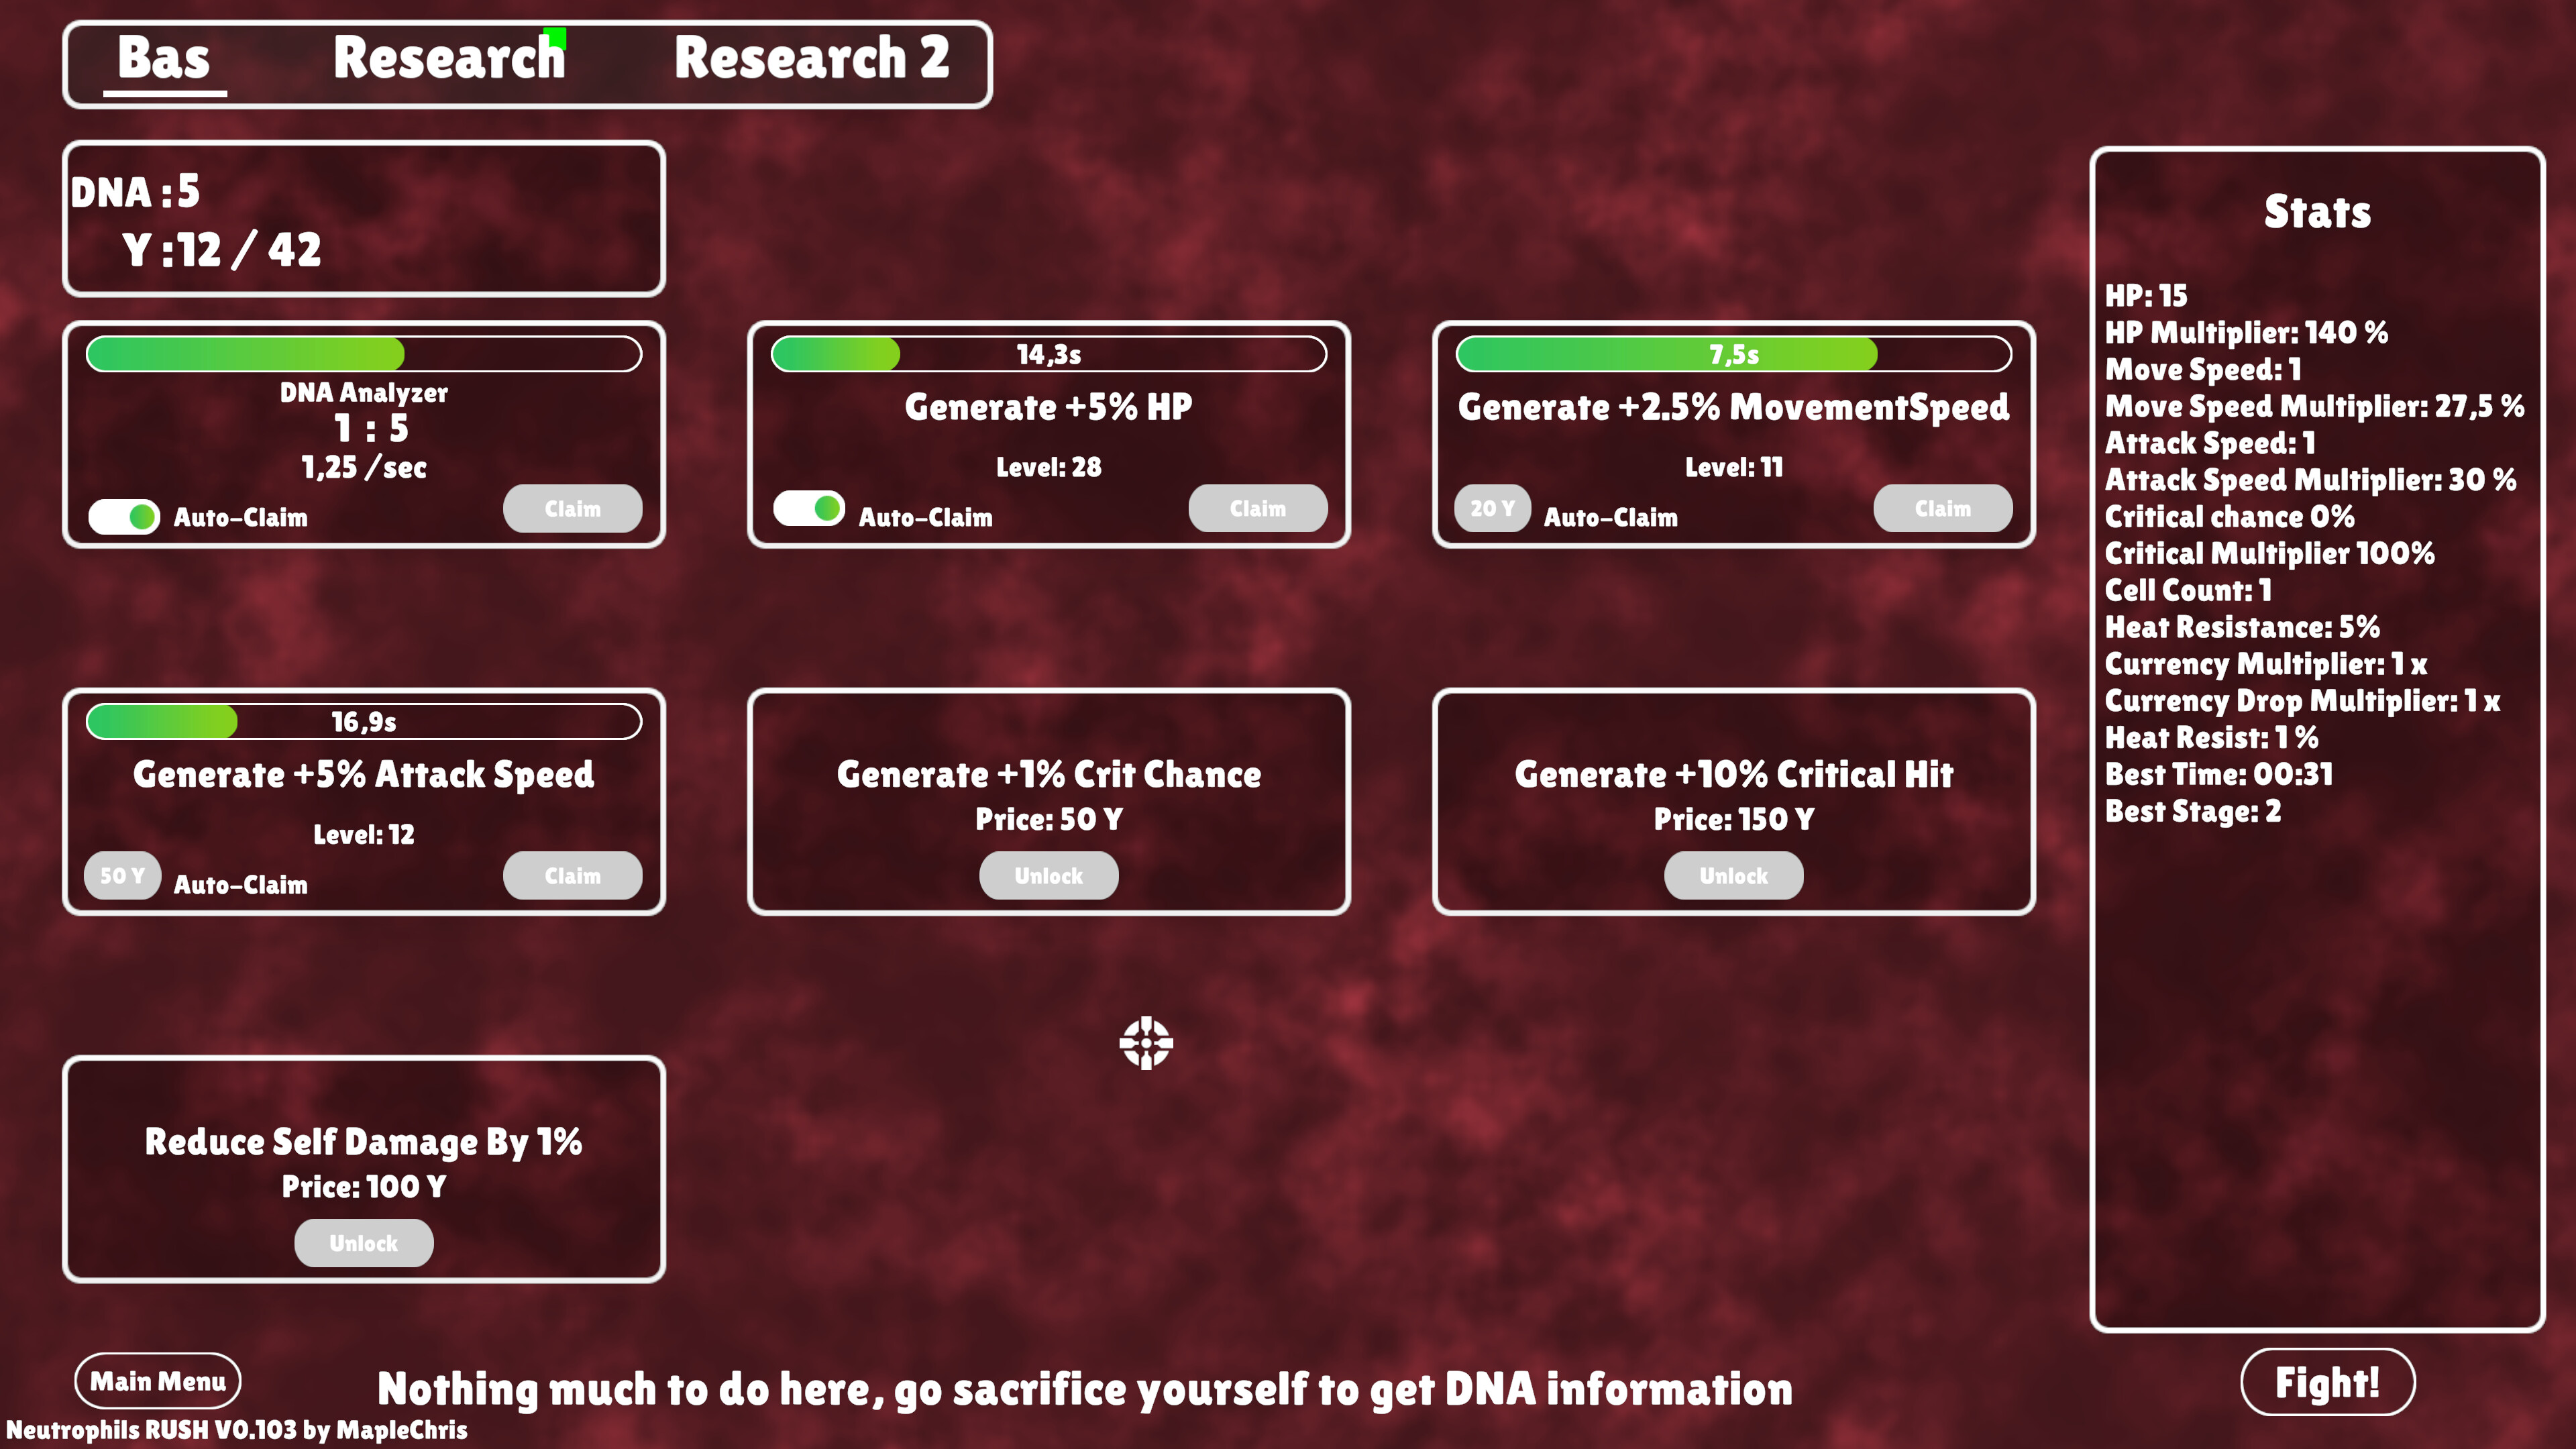Click 'Currency Drop Multiplier: 1 x' stat
Screen dimensions: 2576x1449
click(x=2302, y=701)
